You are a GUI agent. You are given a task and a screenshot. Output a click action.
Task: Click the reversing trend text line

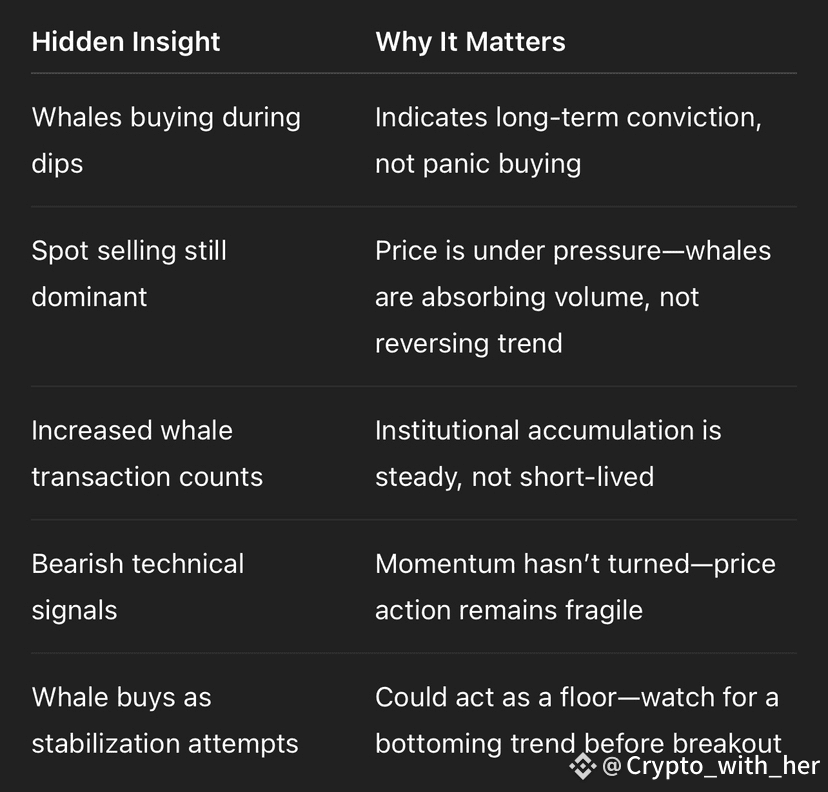click(468, 343)
